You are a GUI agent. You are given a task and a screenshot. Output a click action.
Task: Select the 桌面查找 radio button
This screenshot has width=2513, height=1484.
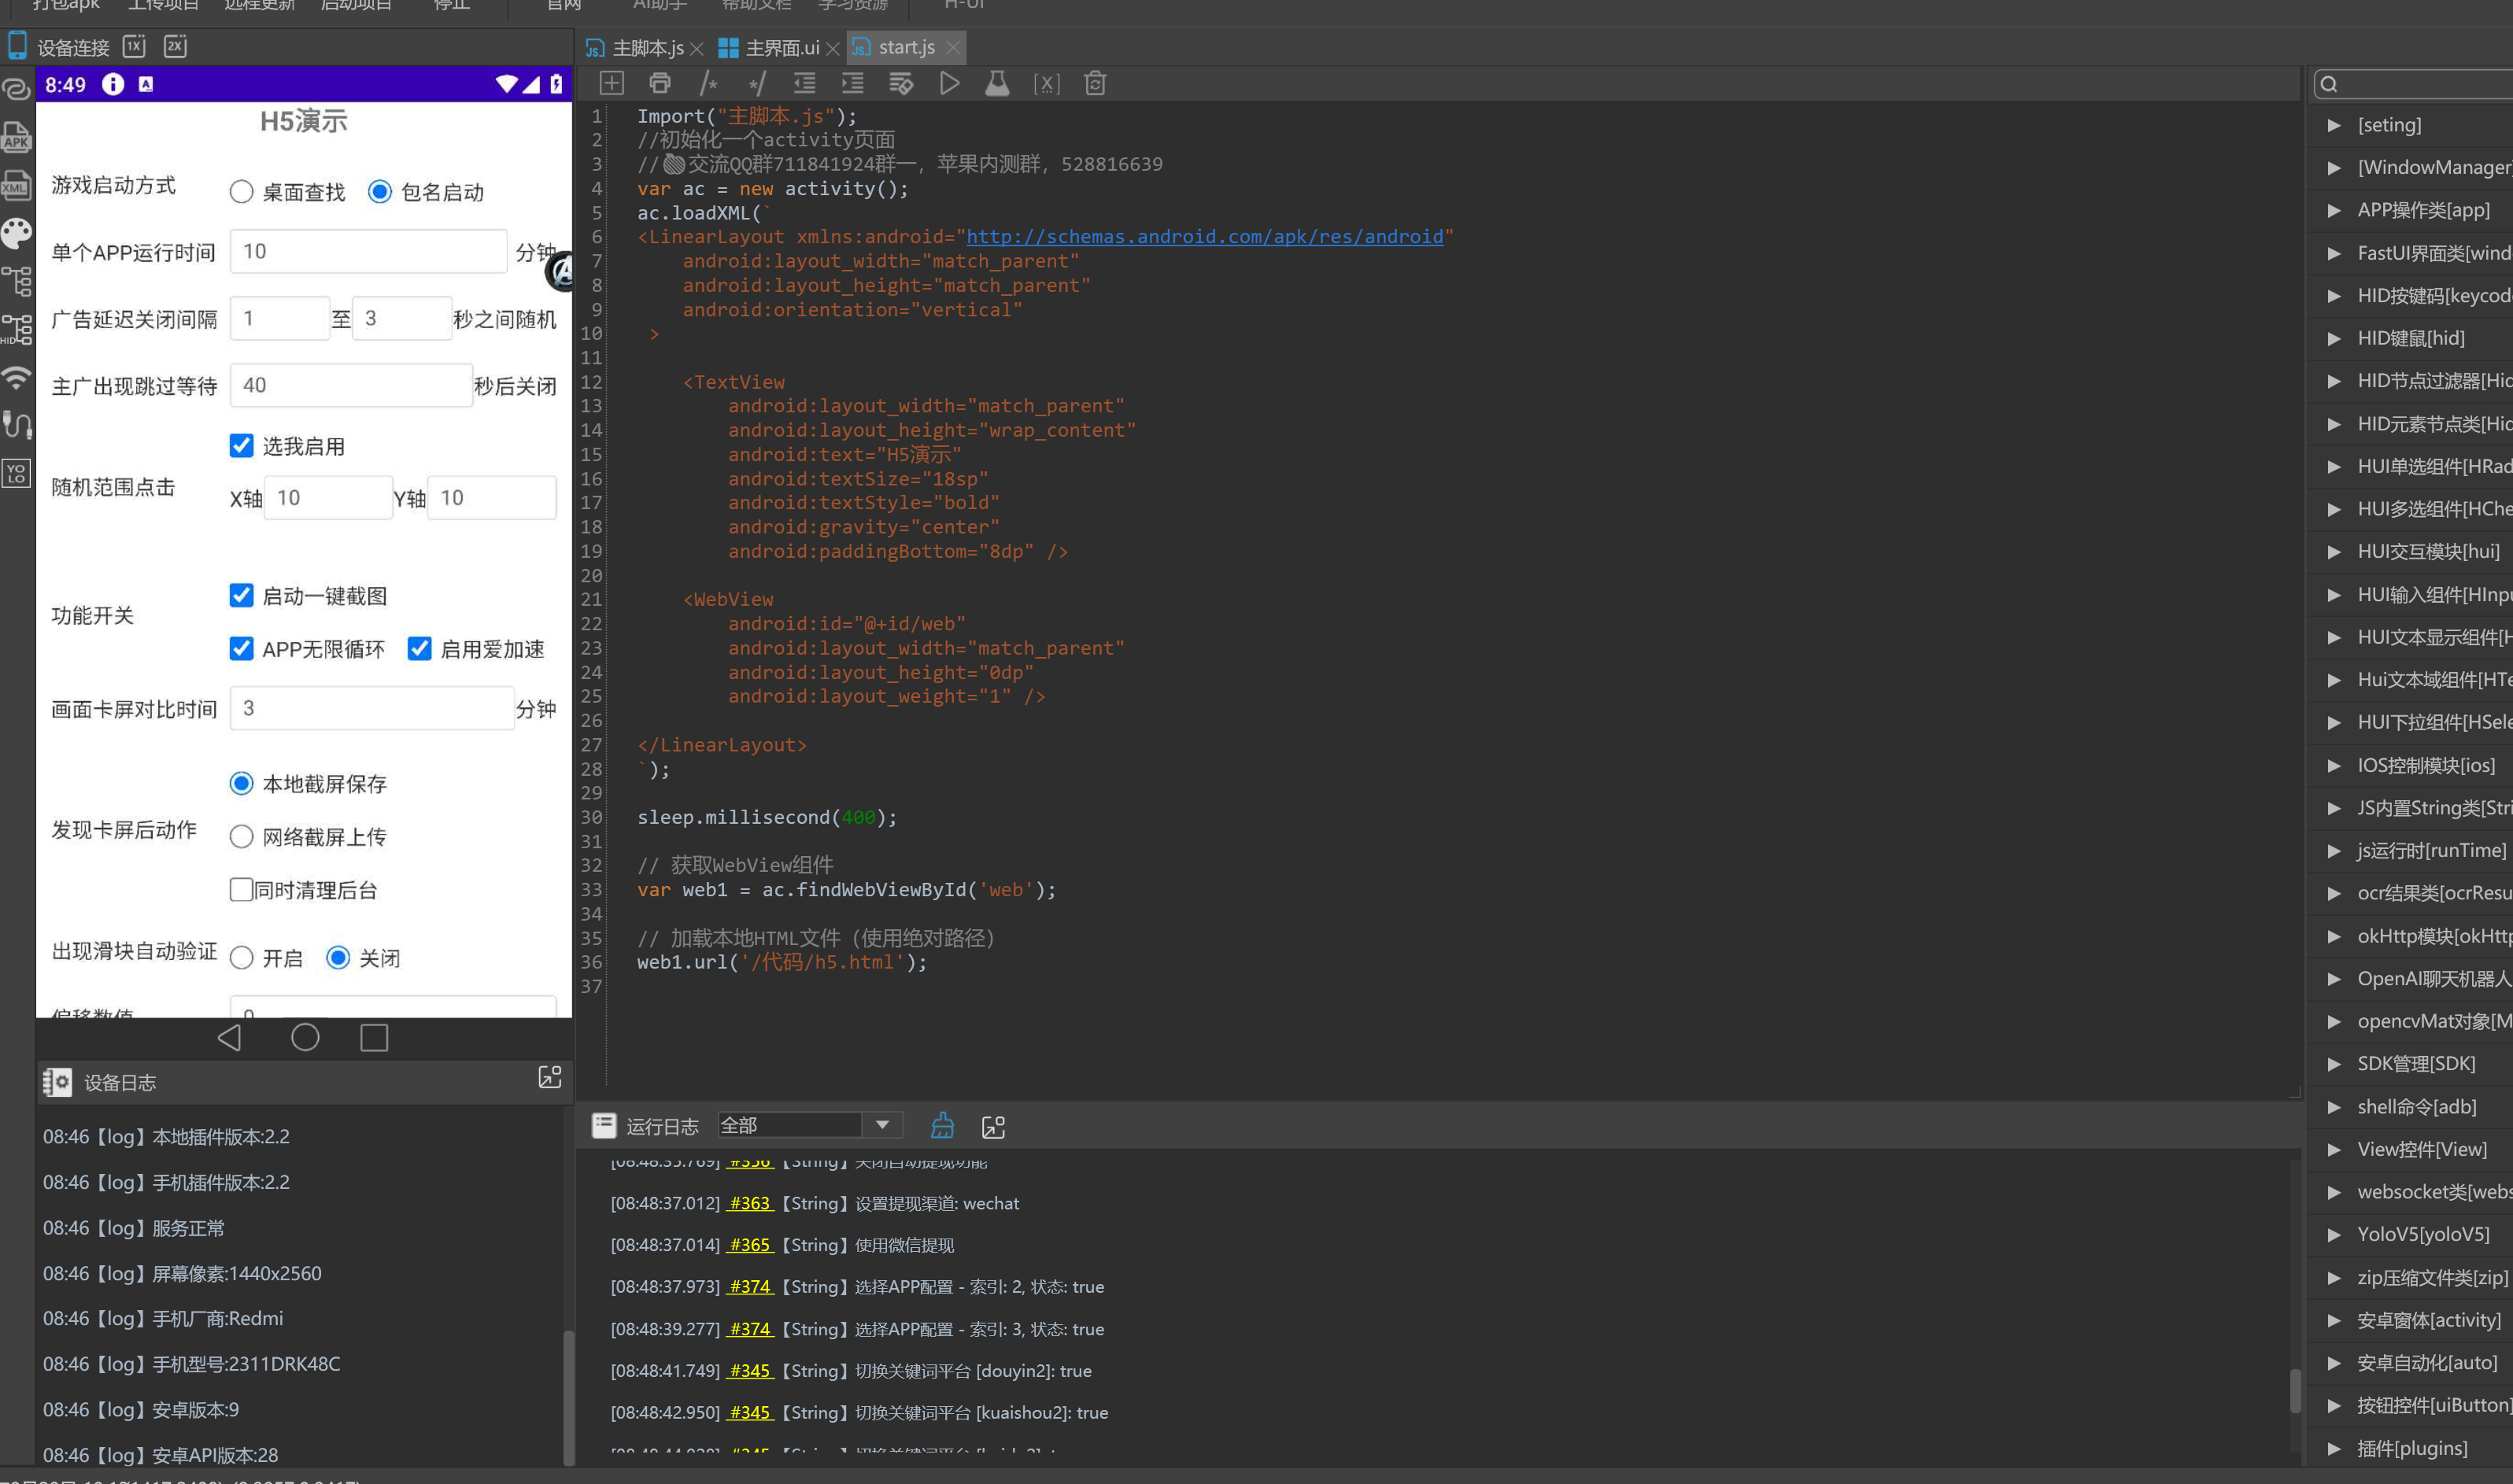click(x=241, y=192)
